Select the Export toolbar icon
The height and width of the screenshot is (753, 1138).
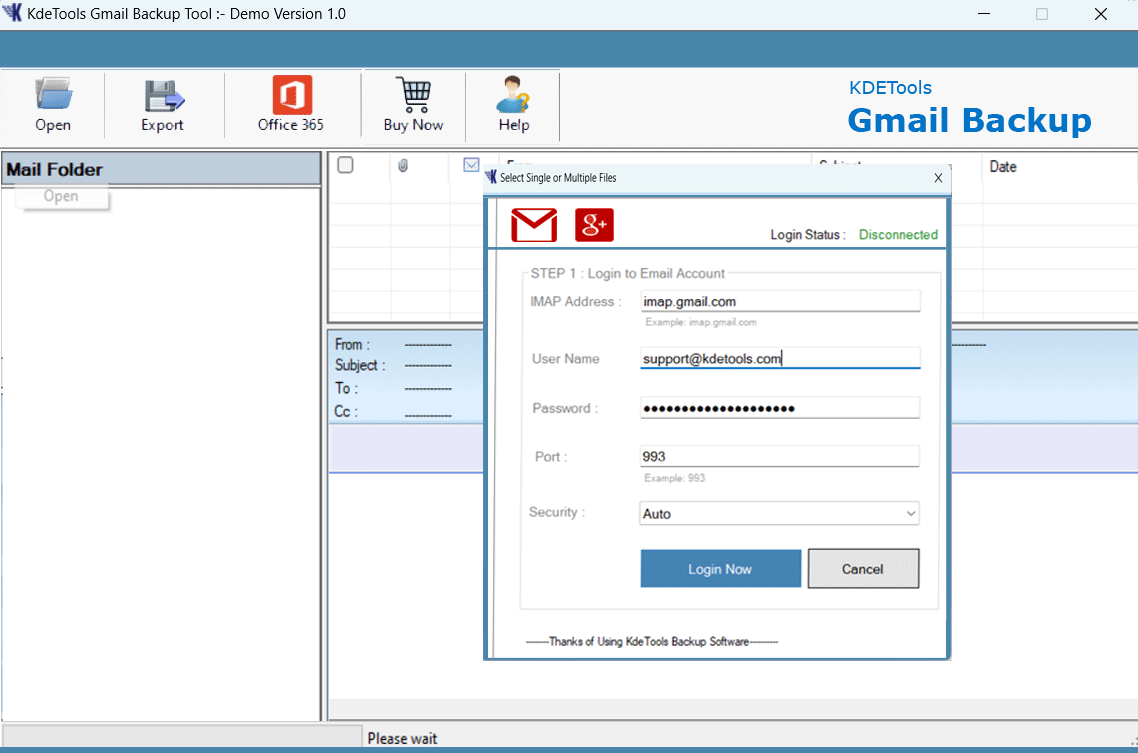click(162, 103)
